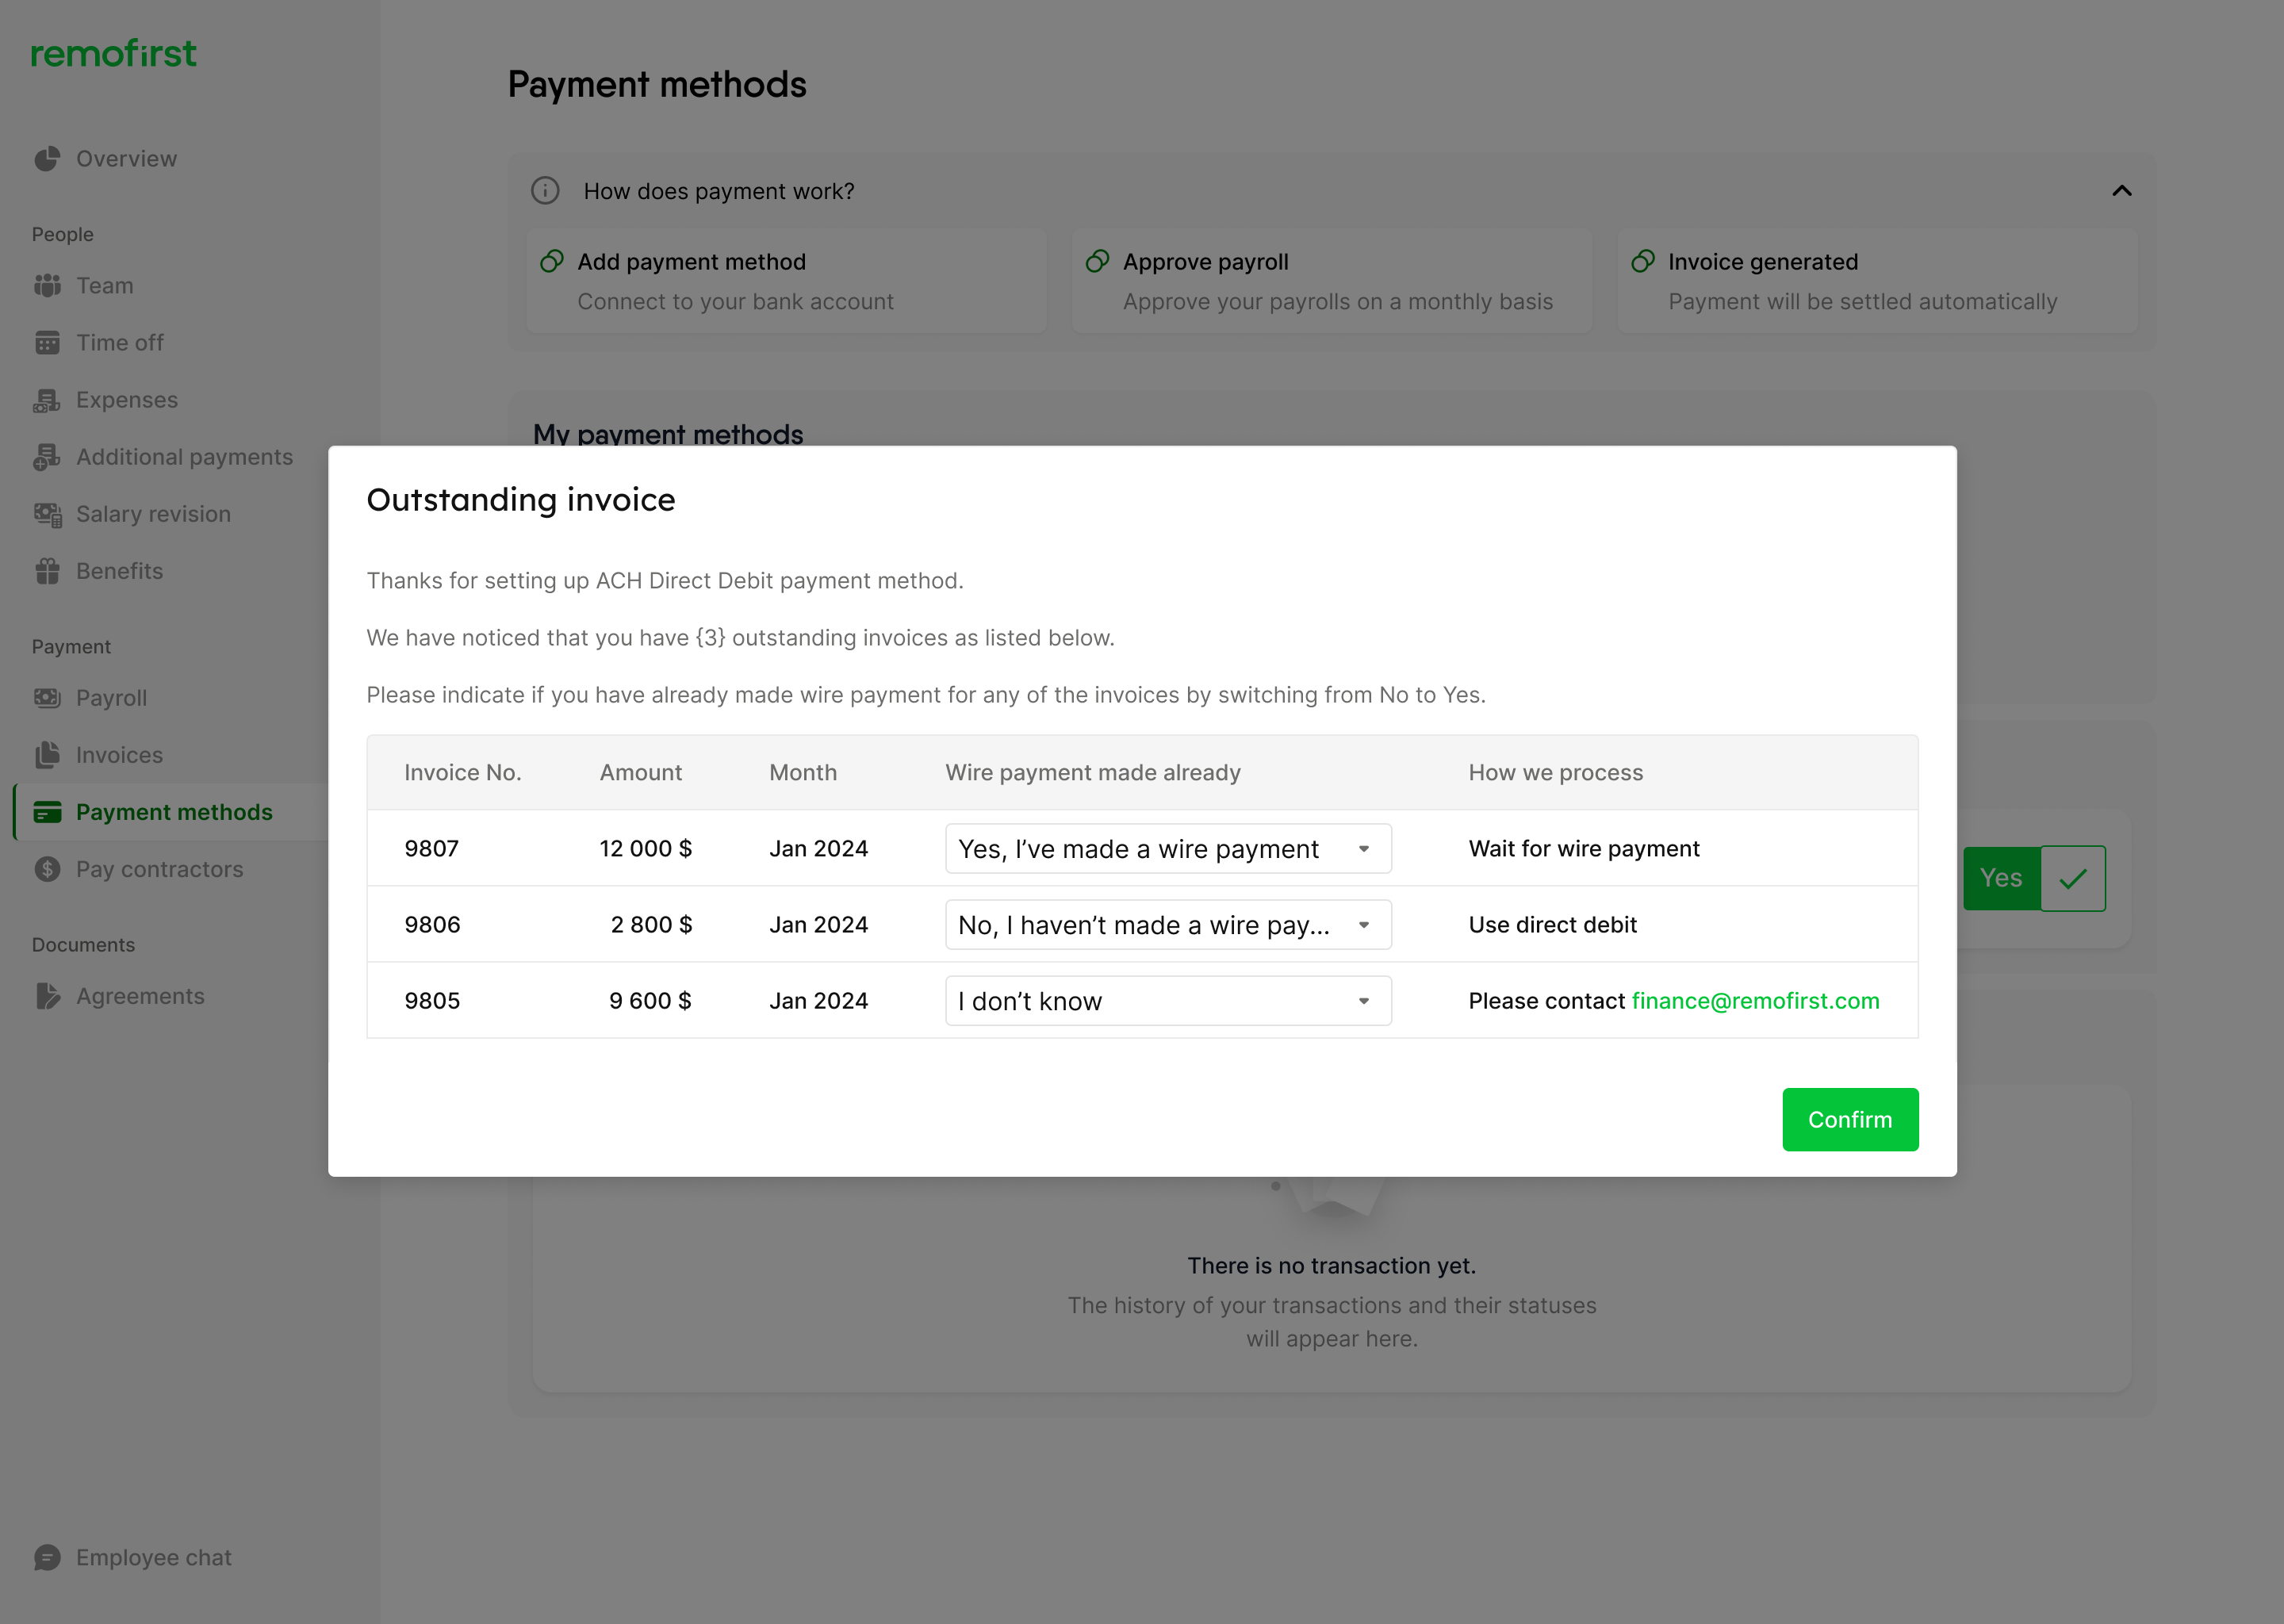Click the checkmark box next to Yes
This screenshot has height=1624, width=2284.
[2072, 878]
